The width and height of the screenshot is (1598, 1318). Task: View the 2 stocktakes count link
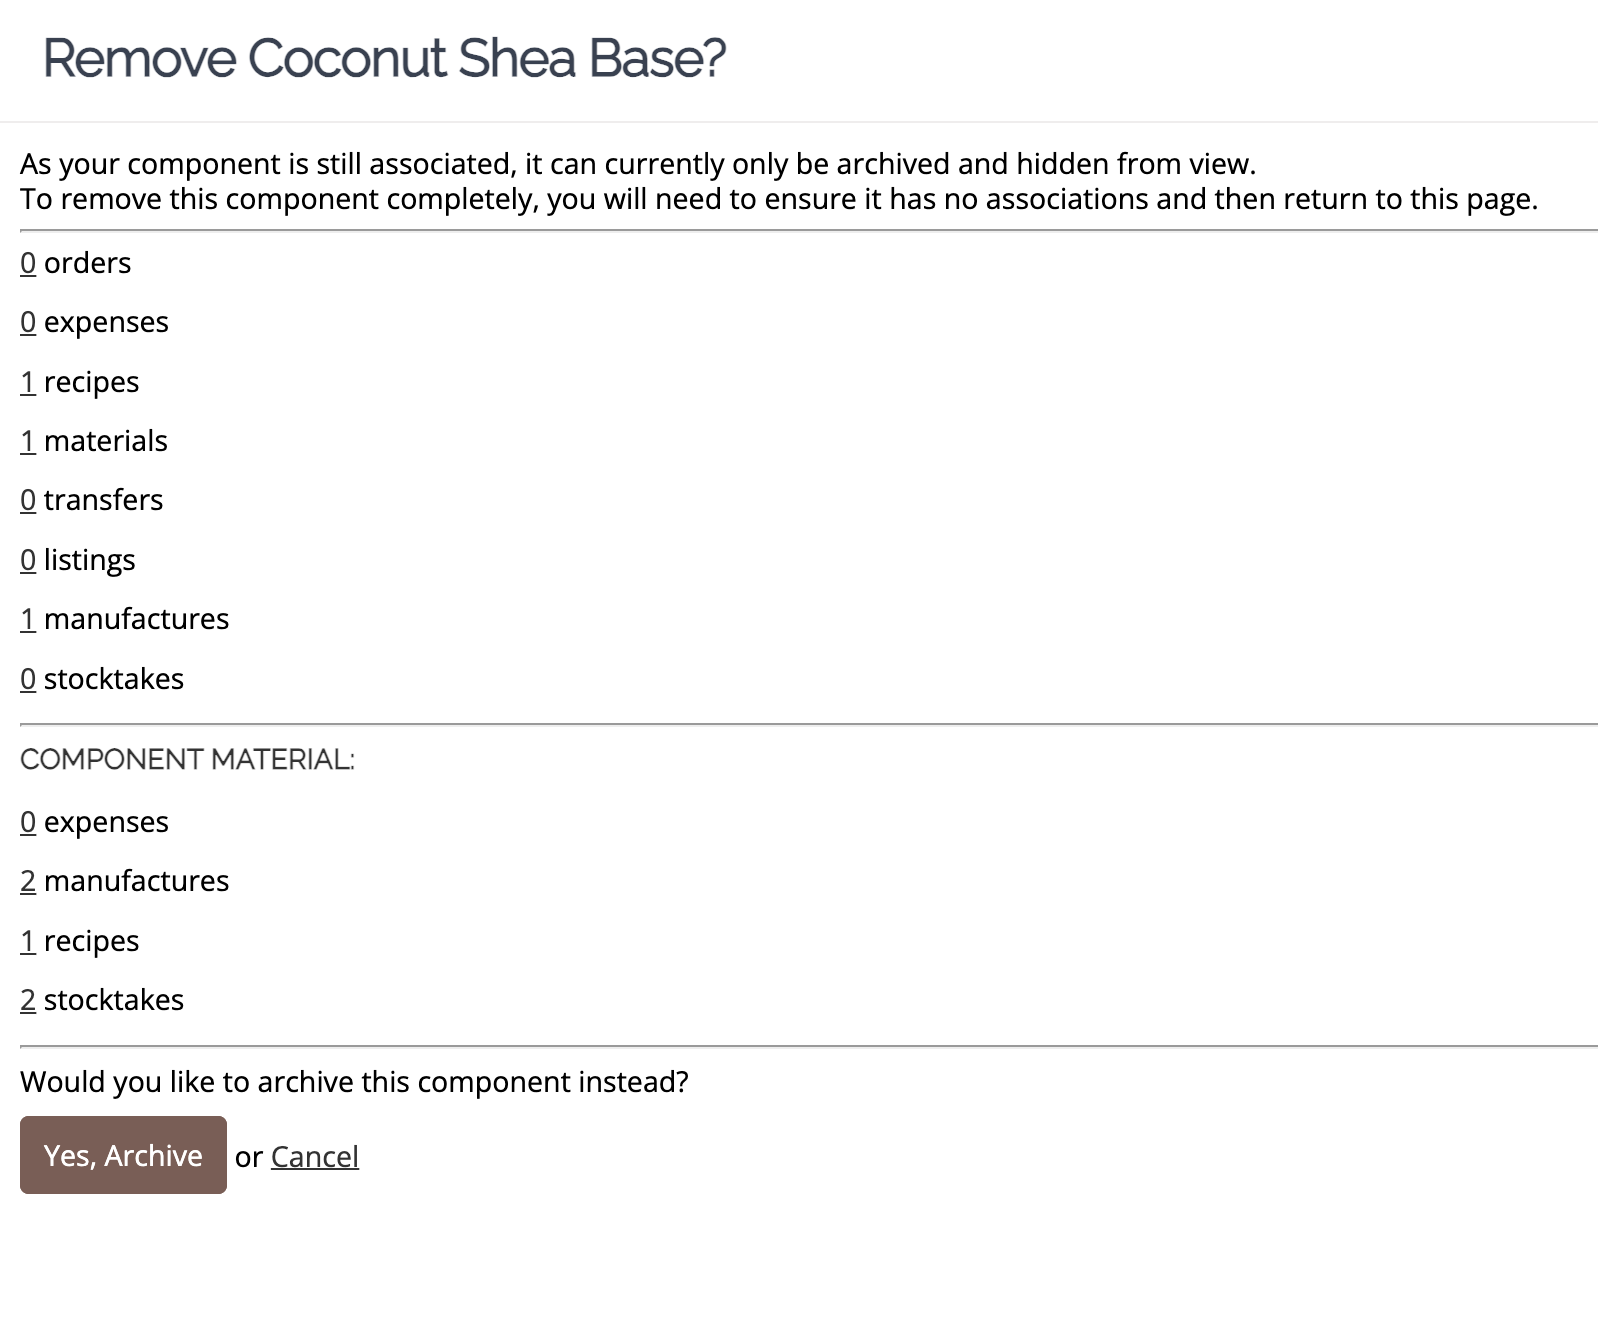(x=28, y=1000)
